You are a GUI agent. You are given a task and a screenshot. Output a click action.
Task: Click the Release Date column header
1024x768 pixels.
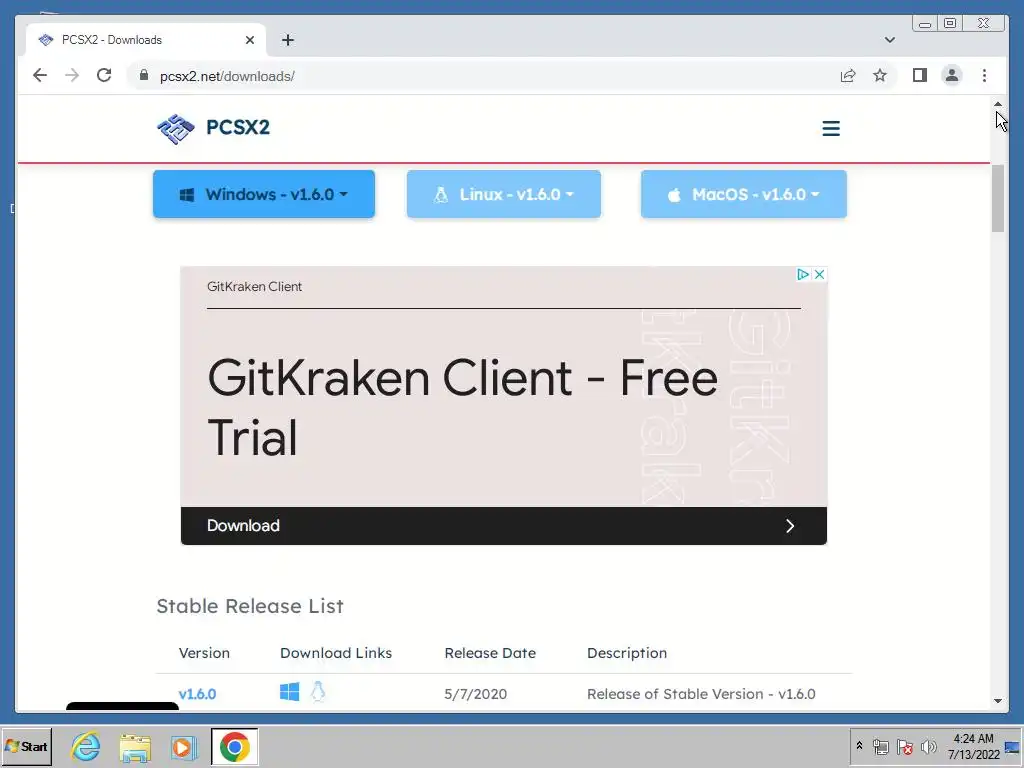[x=490, y=653]
